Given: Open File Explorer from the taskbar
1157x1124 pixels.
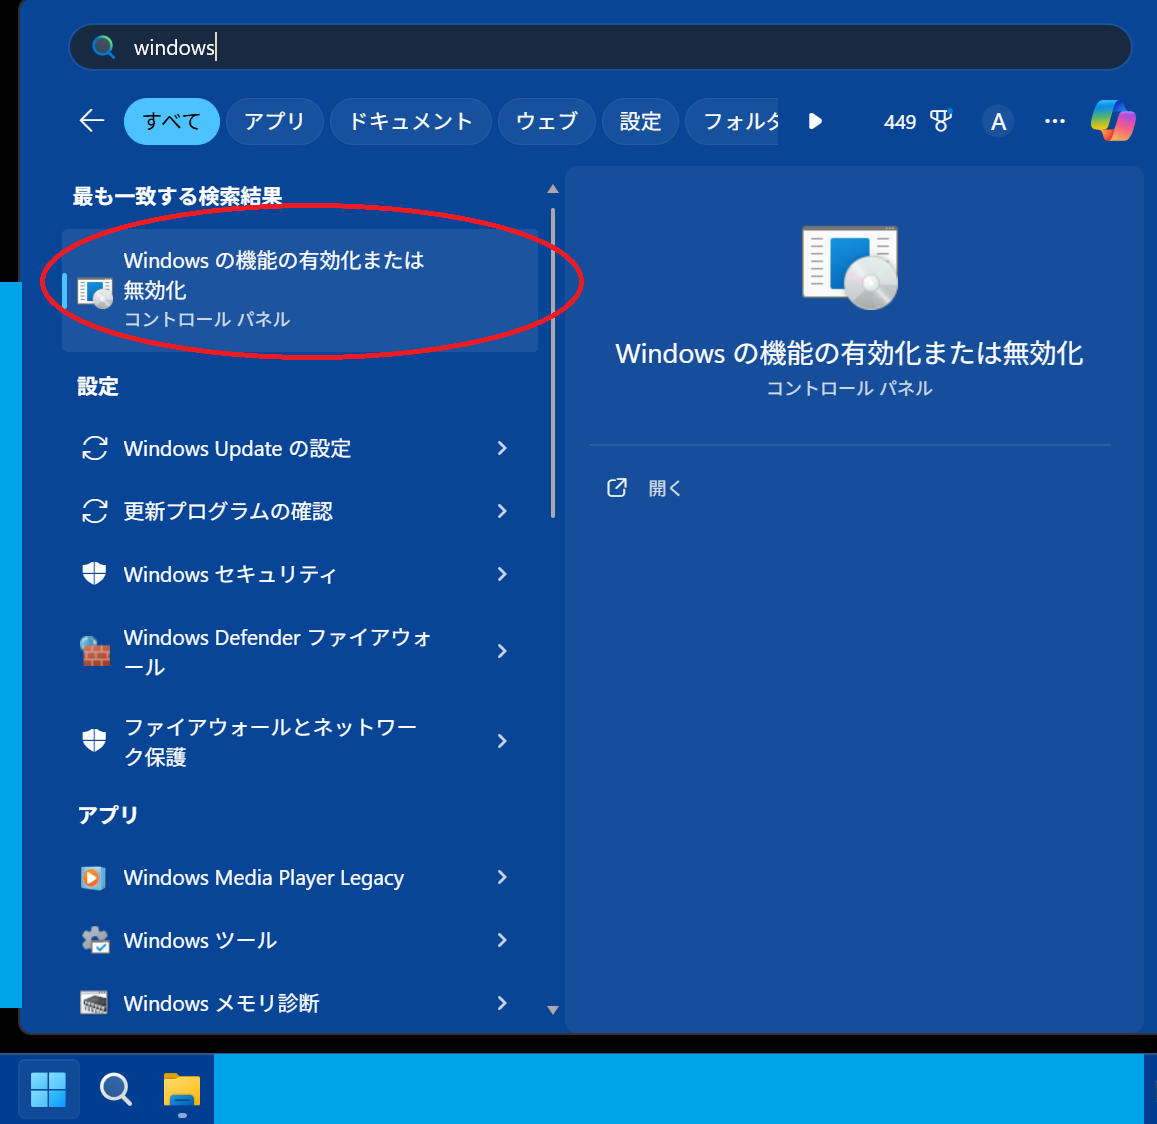Looking at the screenshot, I should point(181,1089).
